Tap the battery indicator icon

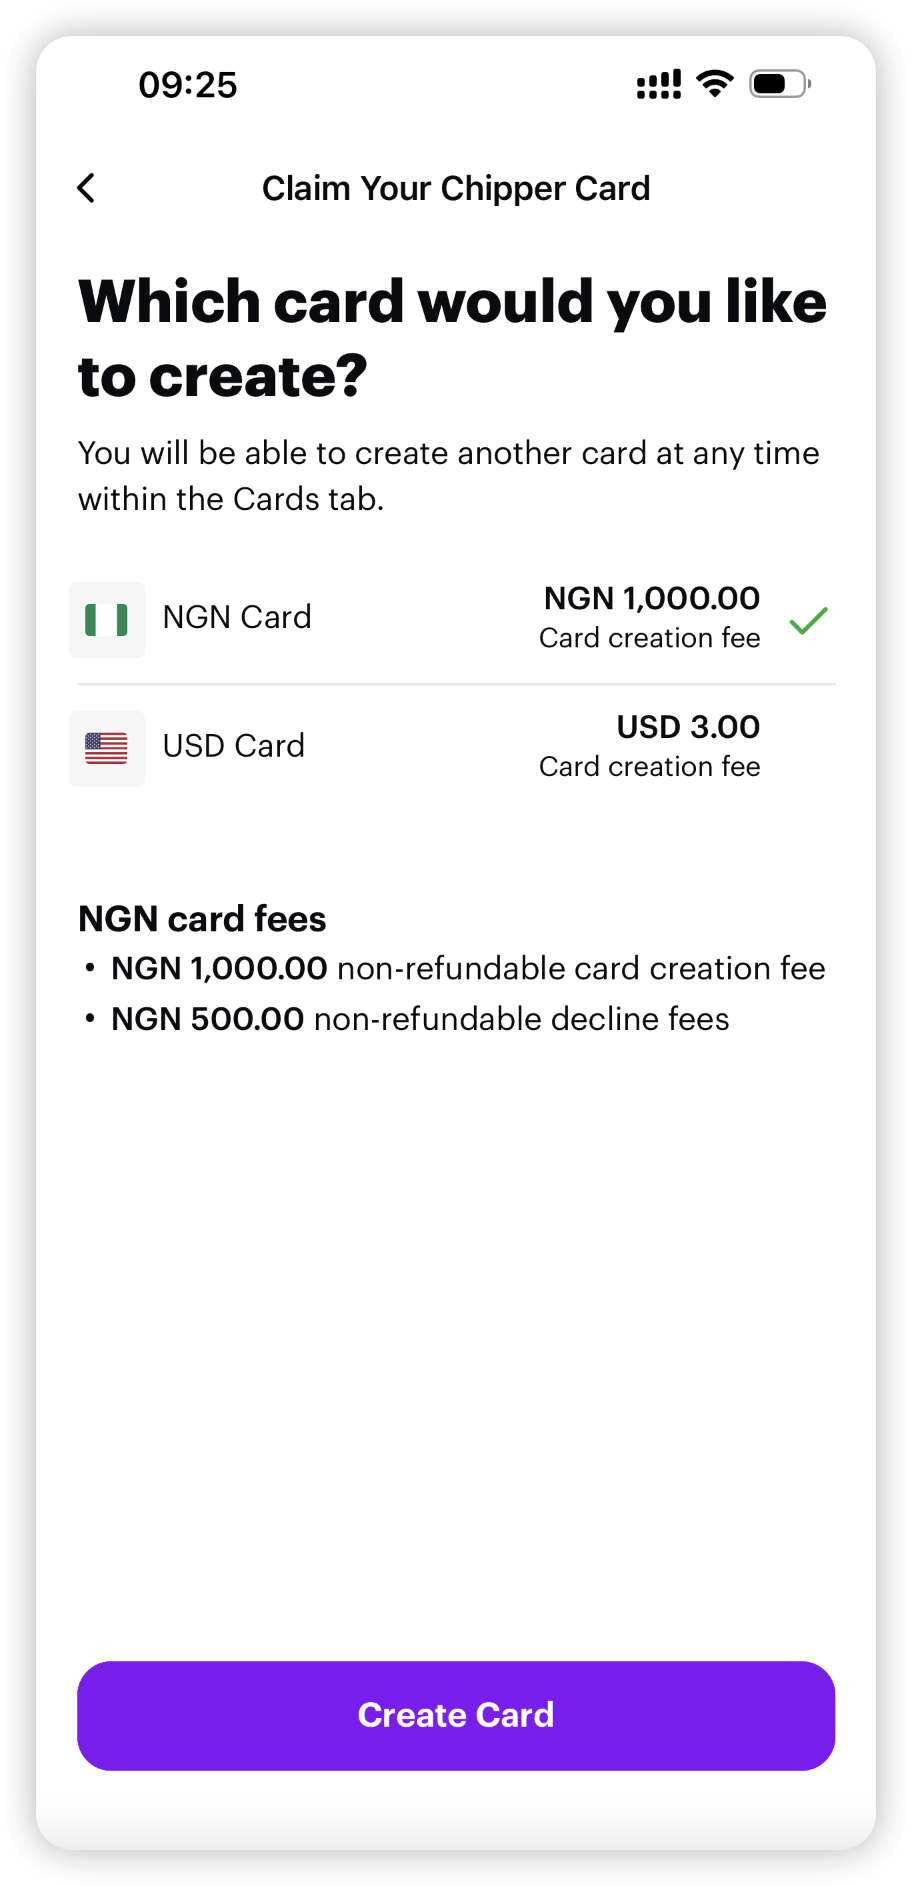click(779, 84)
